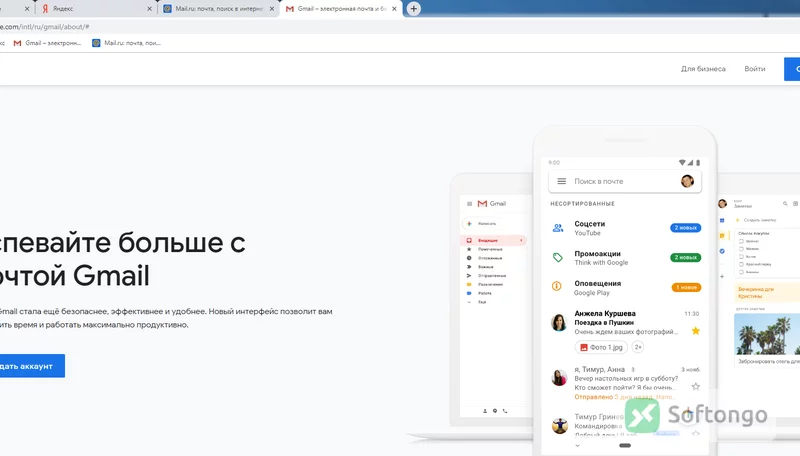Screen dimensions: 800x456
Task: Click the palm trees photo thumbnail
Action: click(x=767, y=334)
